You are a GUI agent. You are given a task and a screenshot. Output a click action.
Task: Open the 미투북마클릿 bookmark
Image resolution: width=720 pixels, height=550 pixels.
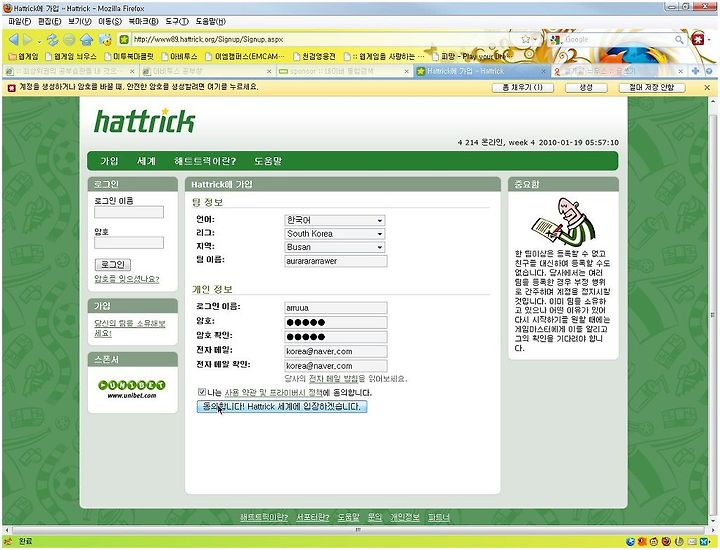[x=129, y=56]
